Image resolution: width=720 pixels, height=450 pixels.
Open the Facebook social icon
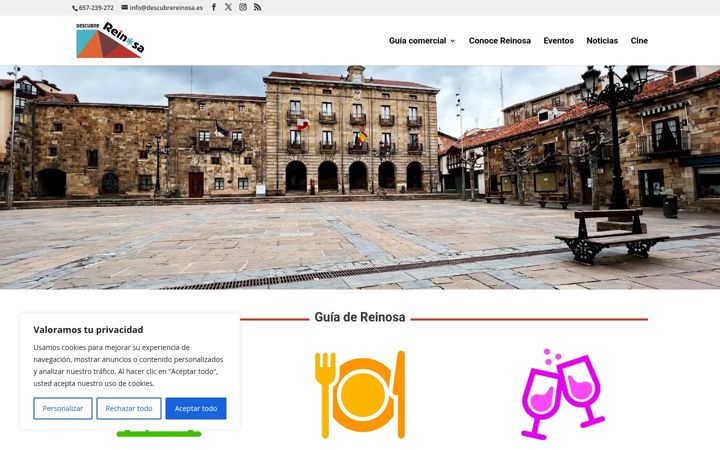(x=214, y=7)
